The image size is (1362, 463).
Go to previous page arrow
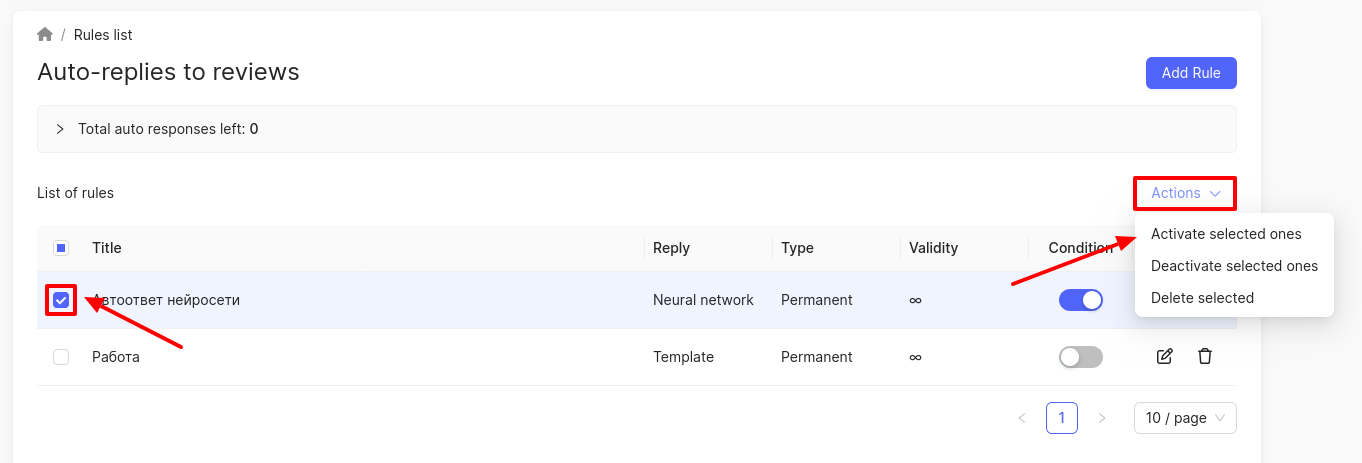pos(1022,418)
